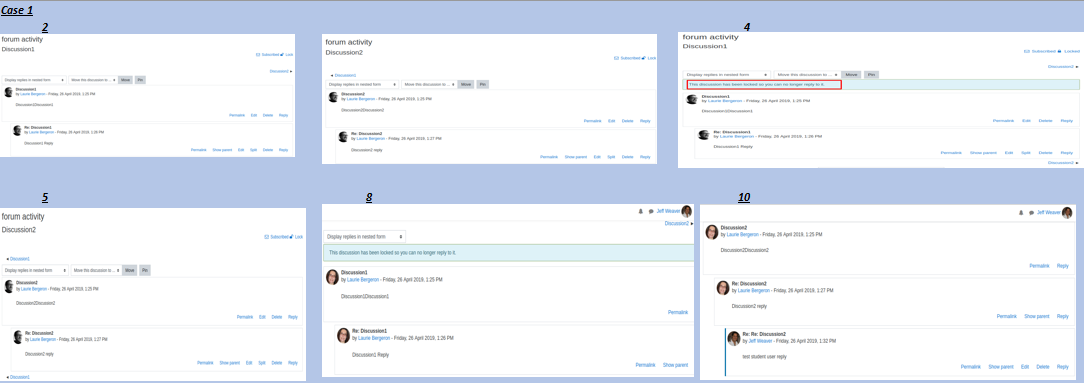Click the avatar on screenshot 8's Re: Discussion1 post

(343, 335)
